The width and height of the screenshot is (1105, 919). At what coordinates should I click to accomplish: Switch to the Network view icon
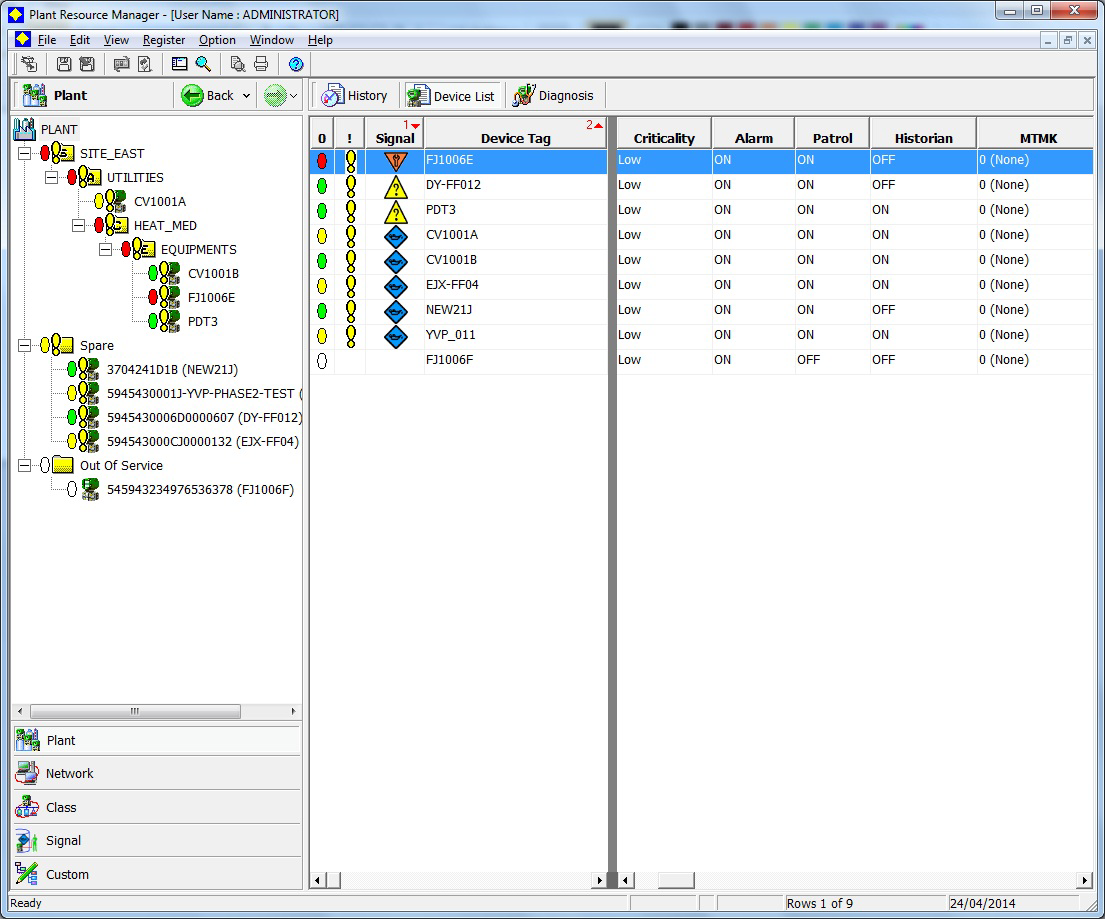[x=69, y=773]
